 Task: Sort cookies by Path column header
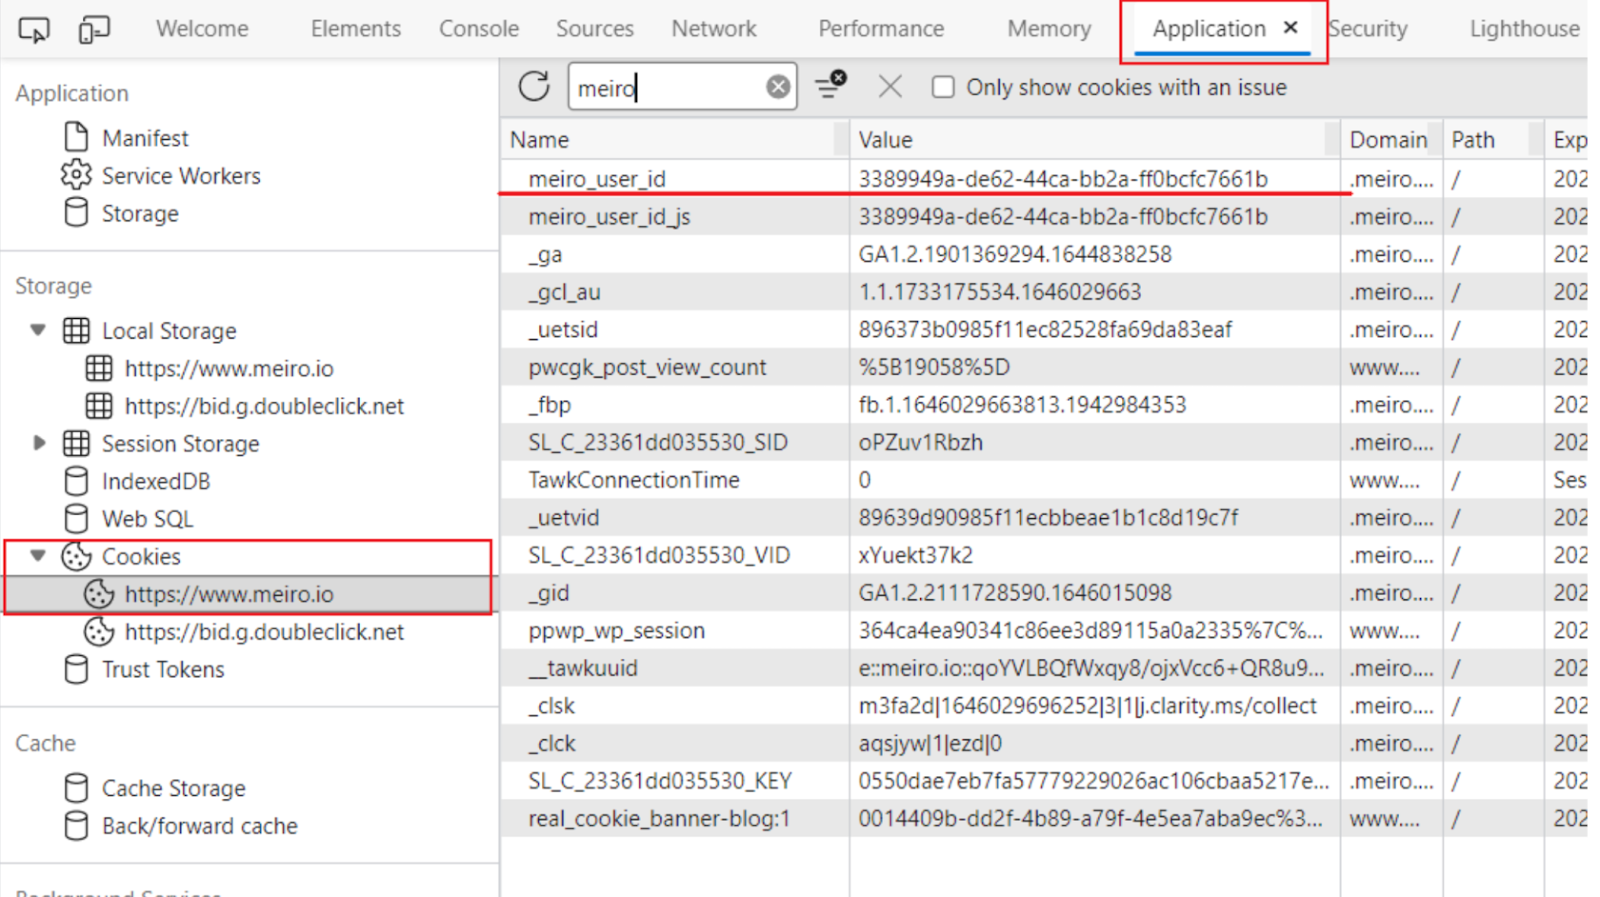pyautogui.click(x=1494, y=140)
